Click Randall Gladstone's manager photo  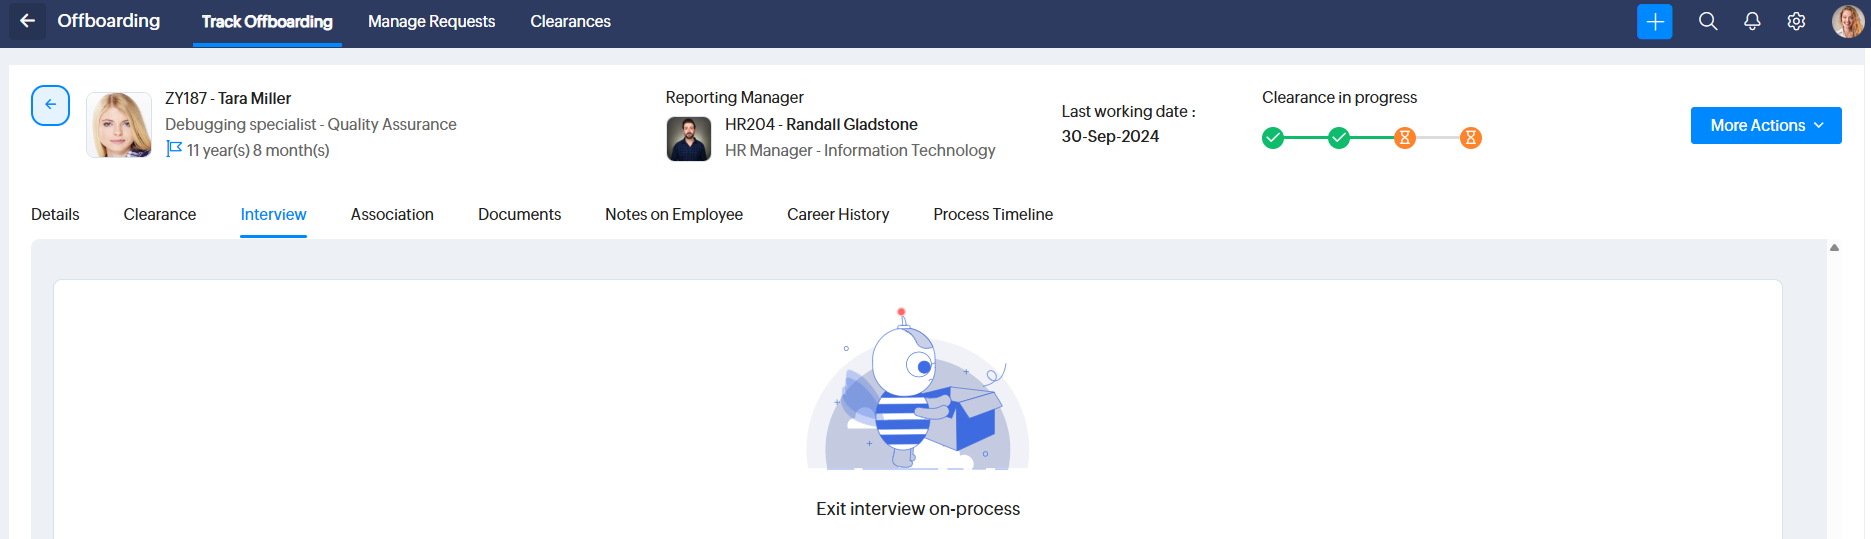click(689, 139)
